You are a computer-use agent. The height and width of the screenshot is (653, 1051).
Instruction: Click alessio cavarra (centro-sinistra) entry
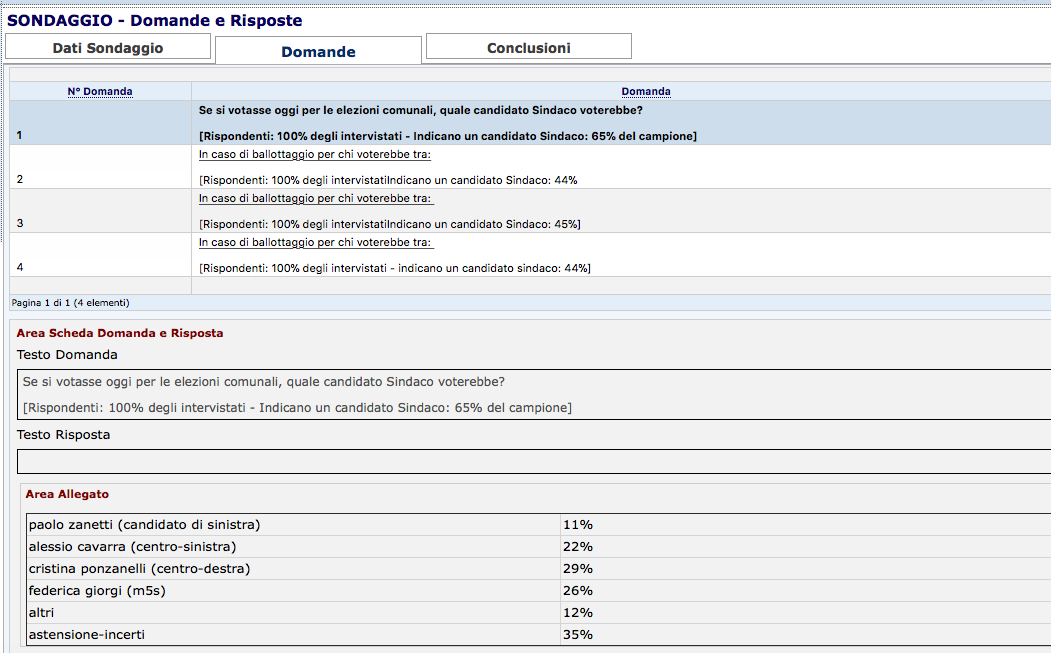(x=132, y=547)
